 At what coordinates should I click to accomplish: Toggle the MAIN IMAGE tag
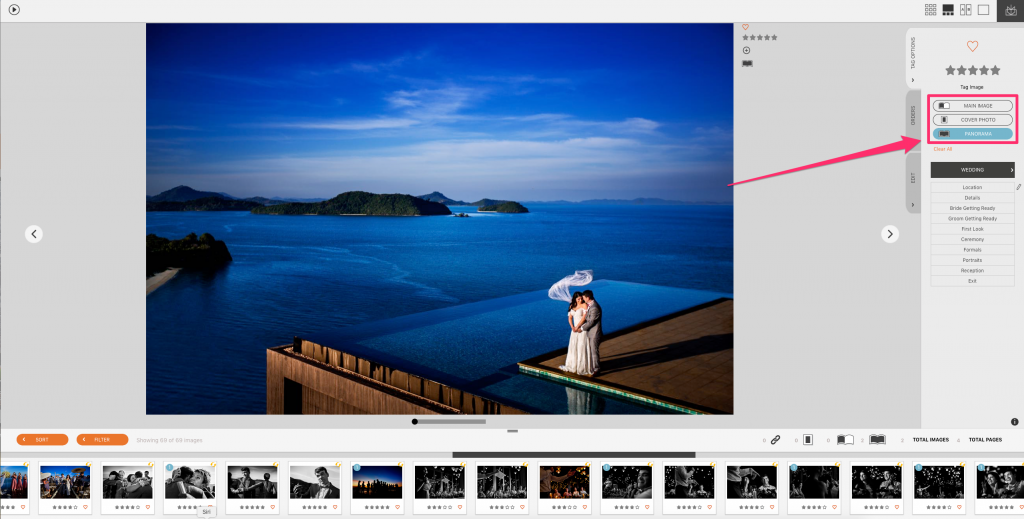click(972, 106)
